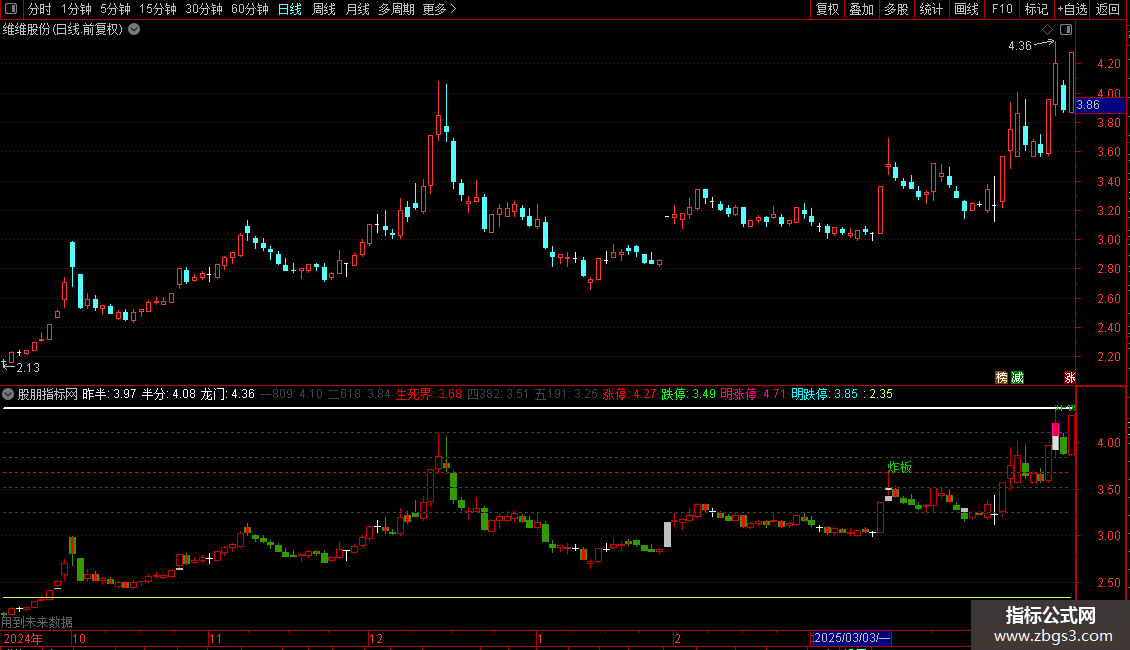Click the 2024年 year label
This screenshot has height=650, width=1130.
(x=22, y=638)
